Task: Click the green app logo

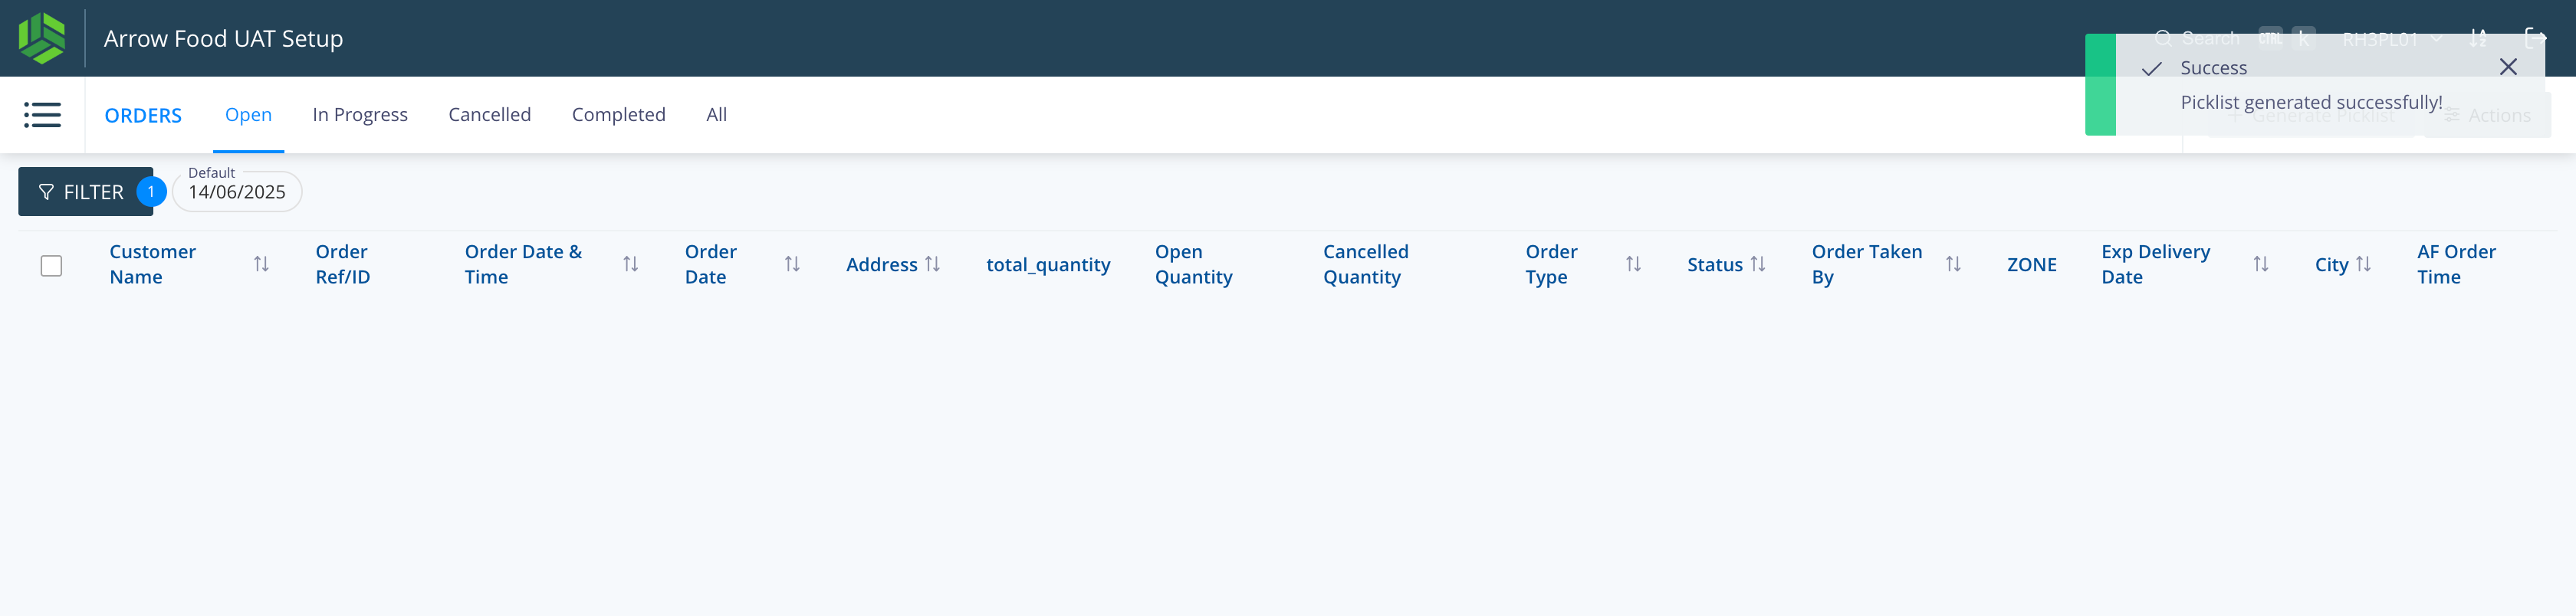Action: tap(42, 38)
